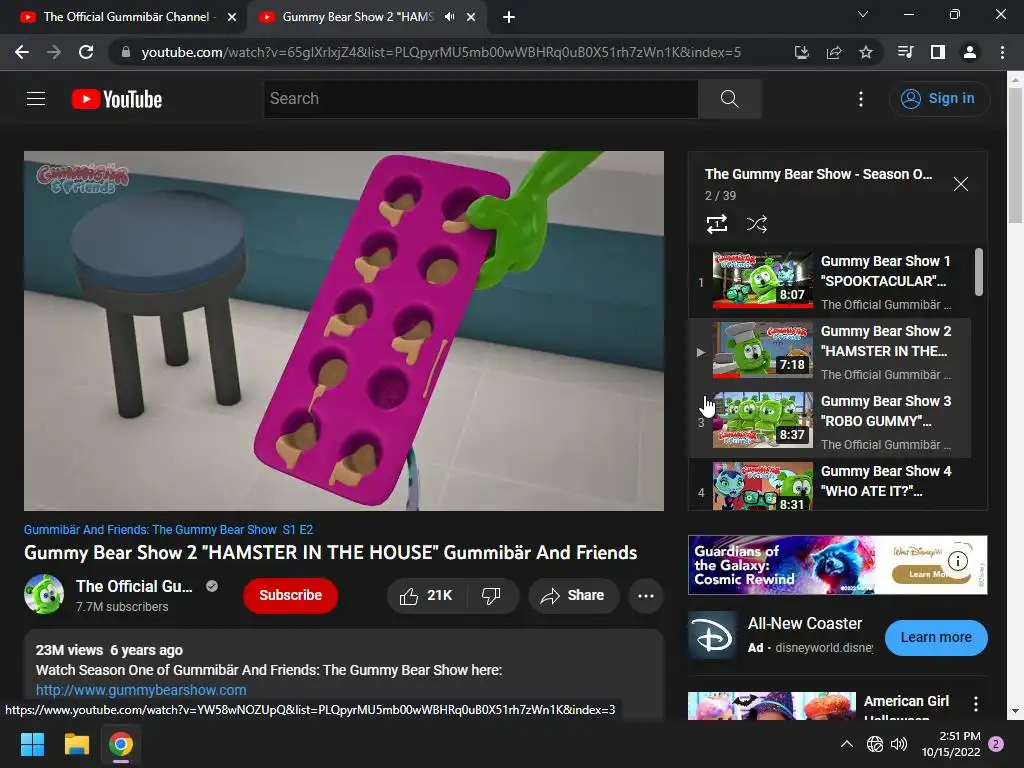The image size is (1024, 768).
Task: Toggle loop playlist
Action: click(717, 224)
